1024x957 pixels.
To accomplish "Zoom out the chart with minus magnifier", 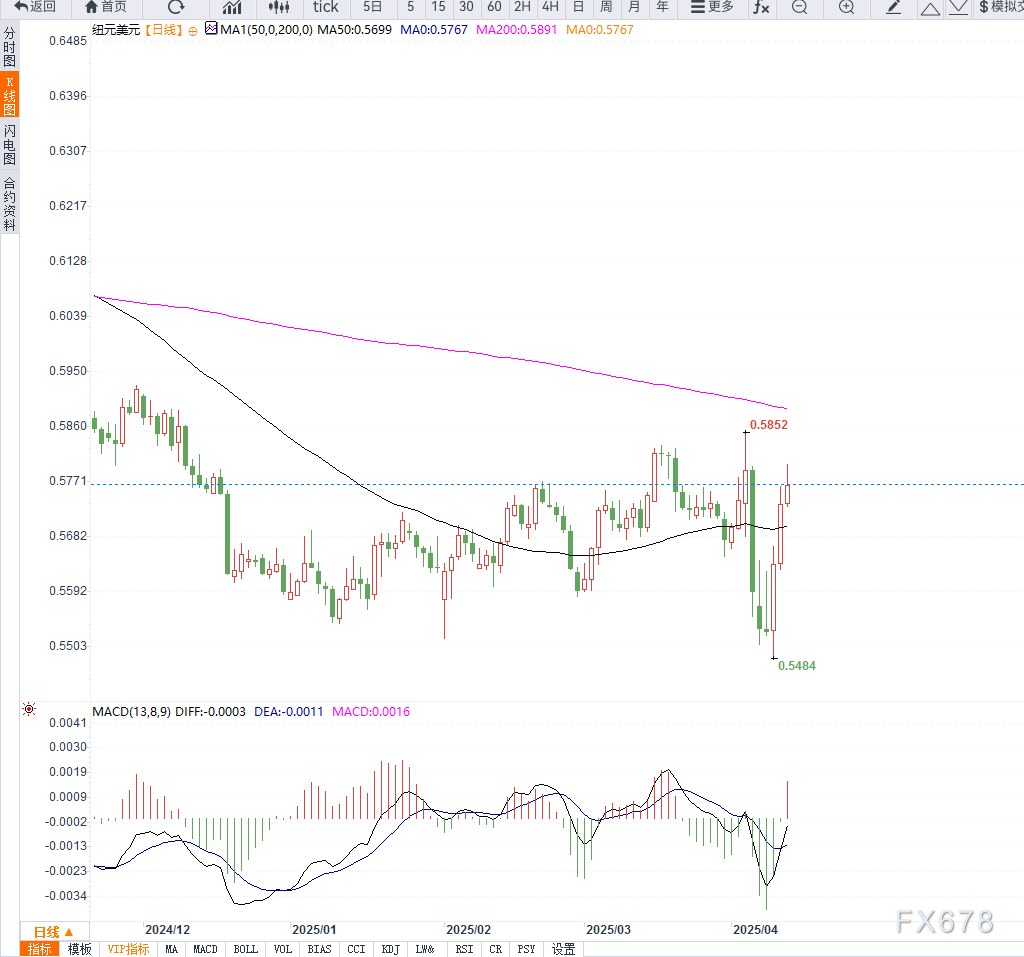I will pos(799,7).
